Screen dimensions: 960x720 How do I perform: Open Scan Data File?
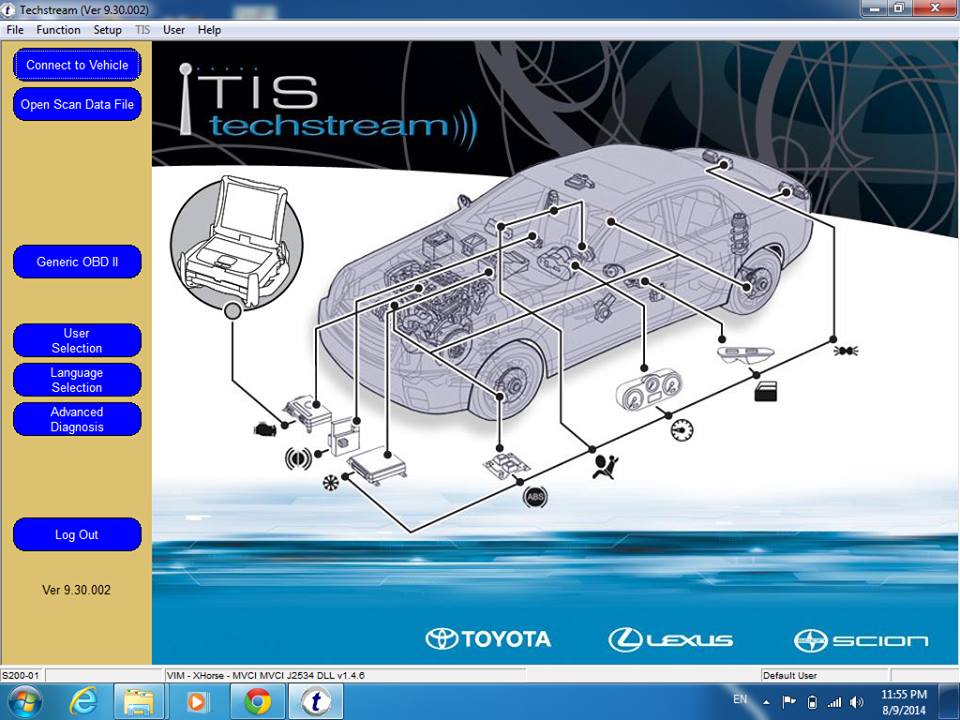77,105
